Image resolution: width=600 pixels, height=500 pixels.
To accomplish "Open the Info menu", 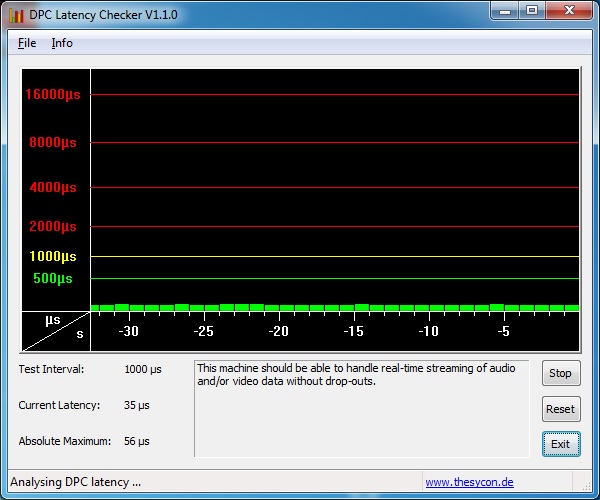I will 62,43.
